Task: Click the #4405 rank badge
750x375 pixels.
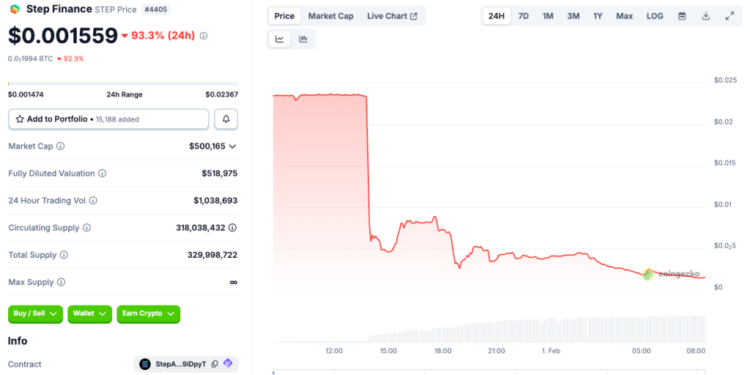Action: [155, 9]
